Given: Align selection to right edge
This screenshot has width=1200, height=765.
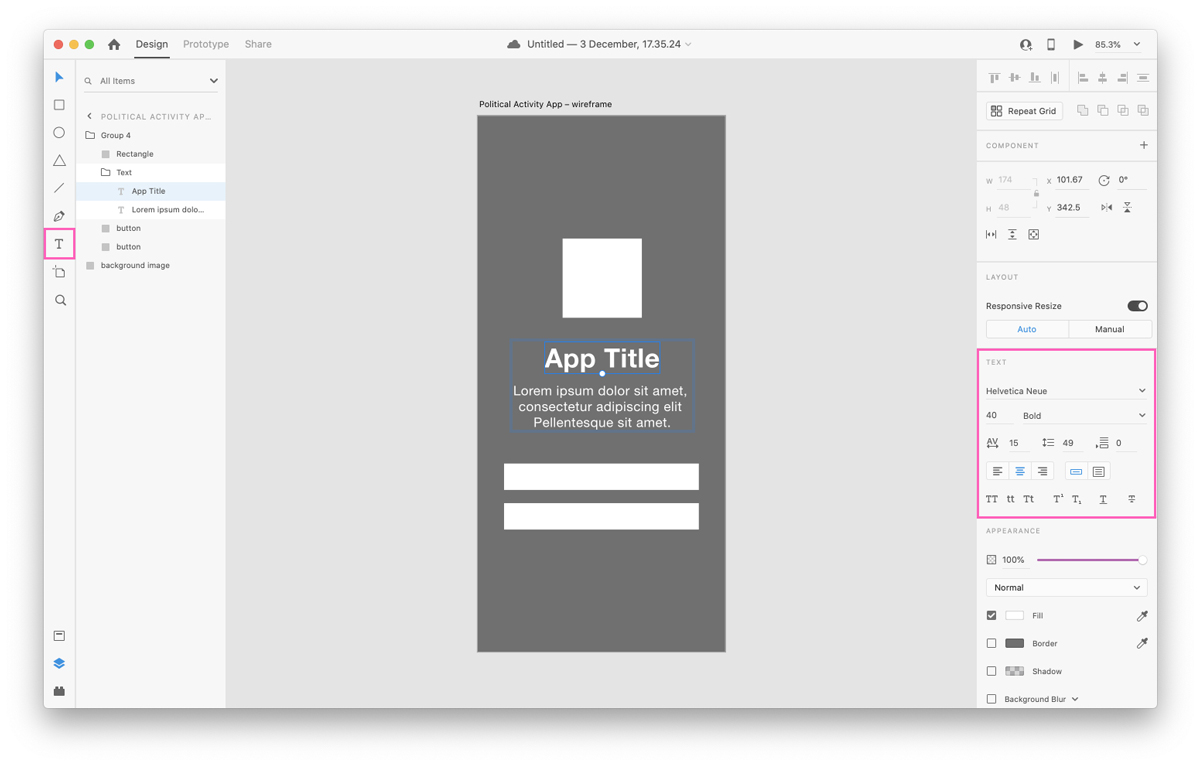Looking at the screenshot, I should [x=1122, y=77].
